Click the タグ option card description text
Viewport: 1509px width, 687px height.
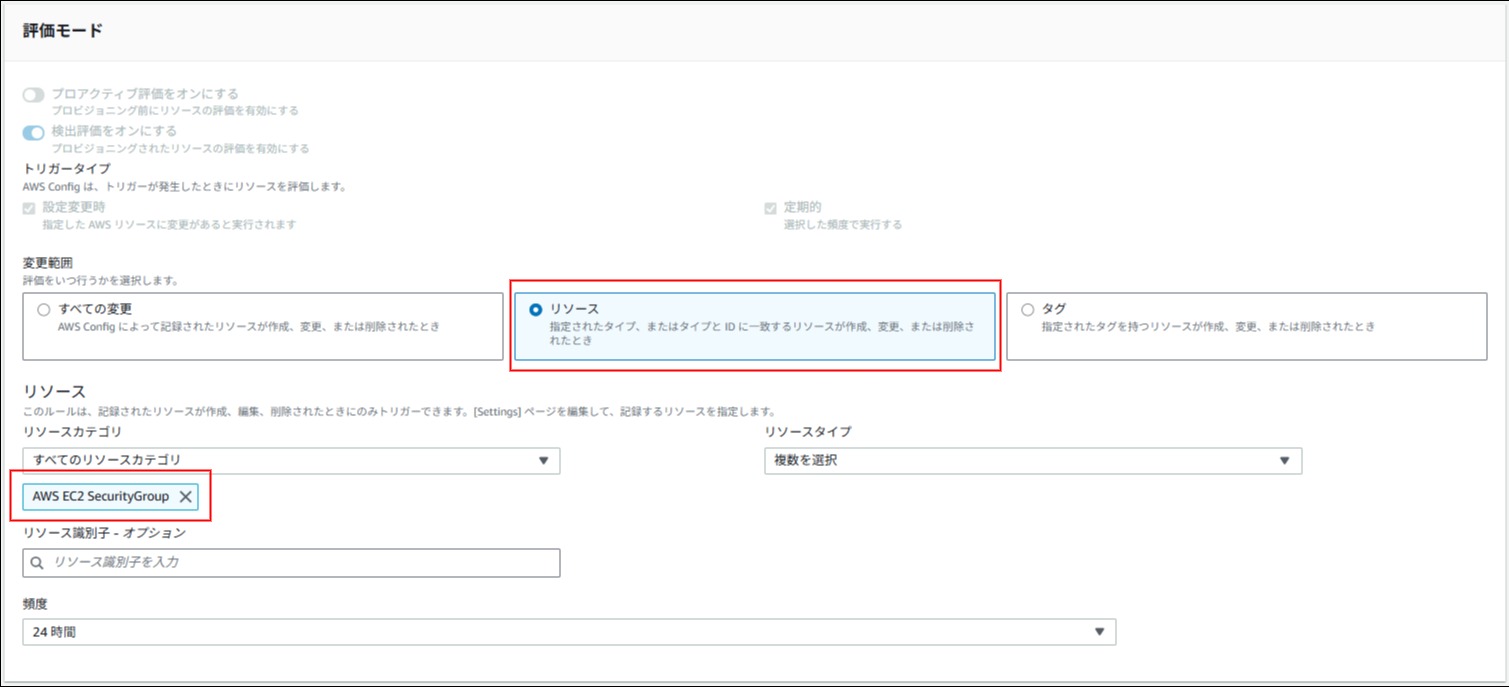[1208, 327]
